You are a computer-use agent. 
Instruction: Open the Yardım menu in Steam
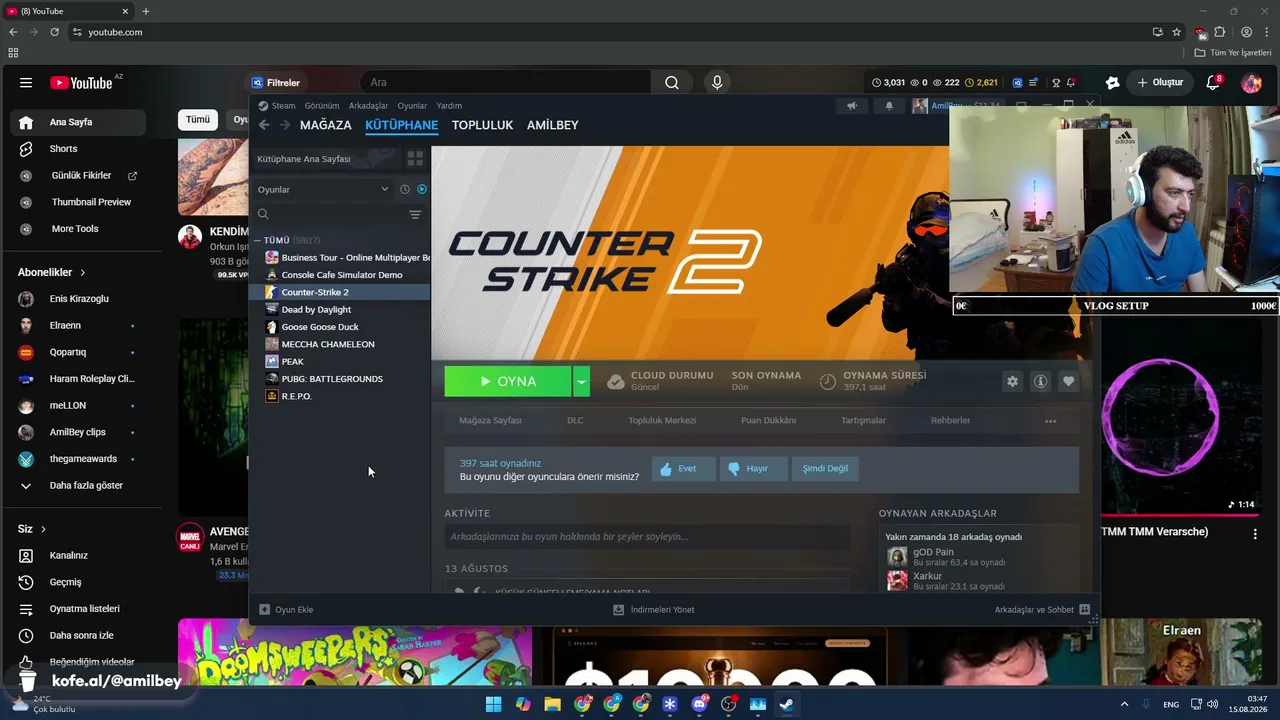tap(449, 106)
